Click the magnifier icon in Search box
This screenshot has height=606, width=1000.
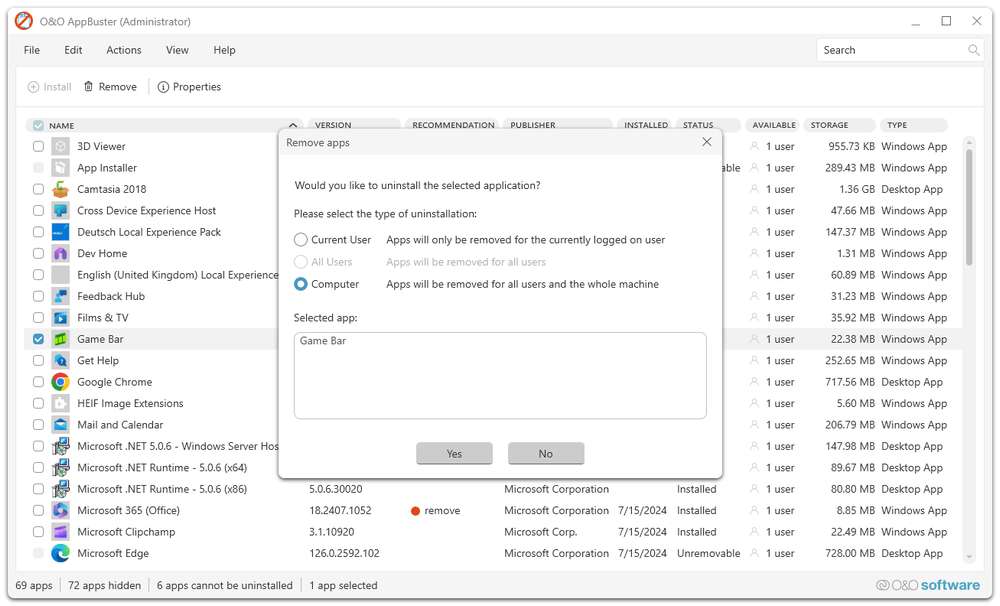973,50
